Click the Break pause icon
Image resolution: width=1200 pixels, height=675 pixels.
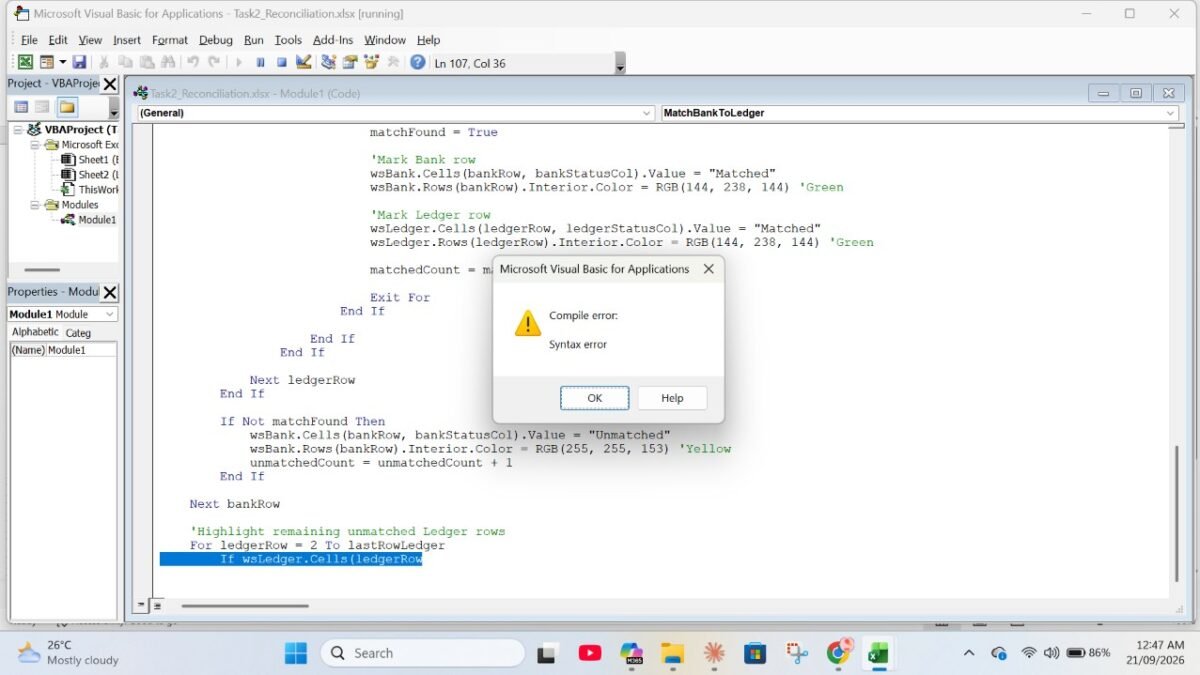point(260,62)
